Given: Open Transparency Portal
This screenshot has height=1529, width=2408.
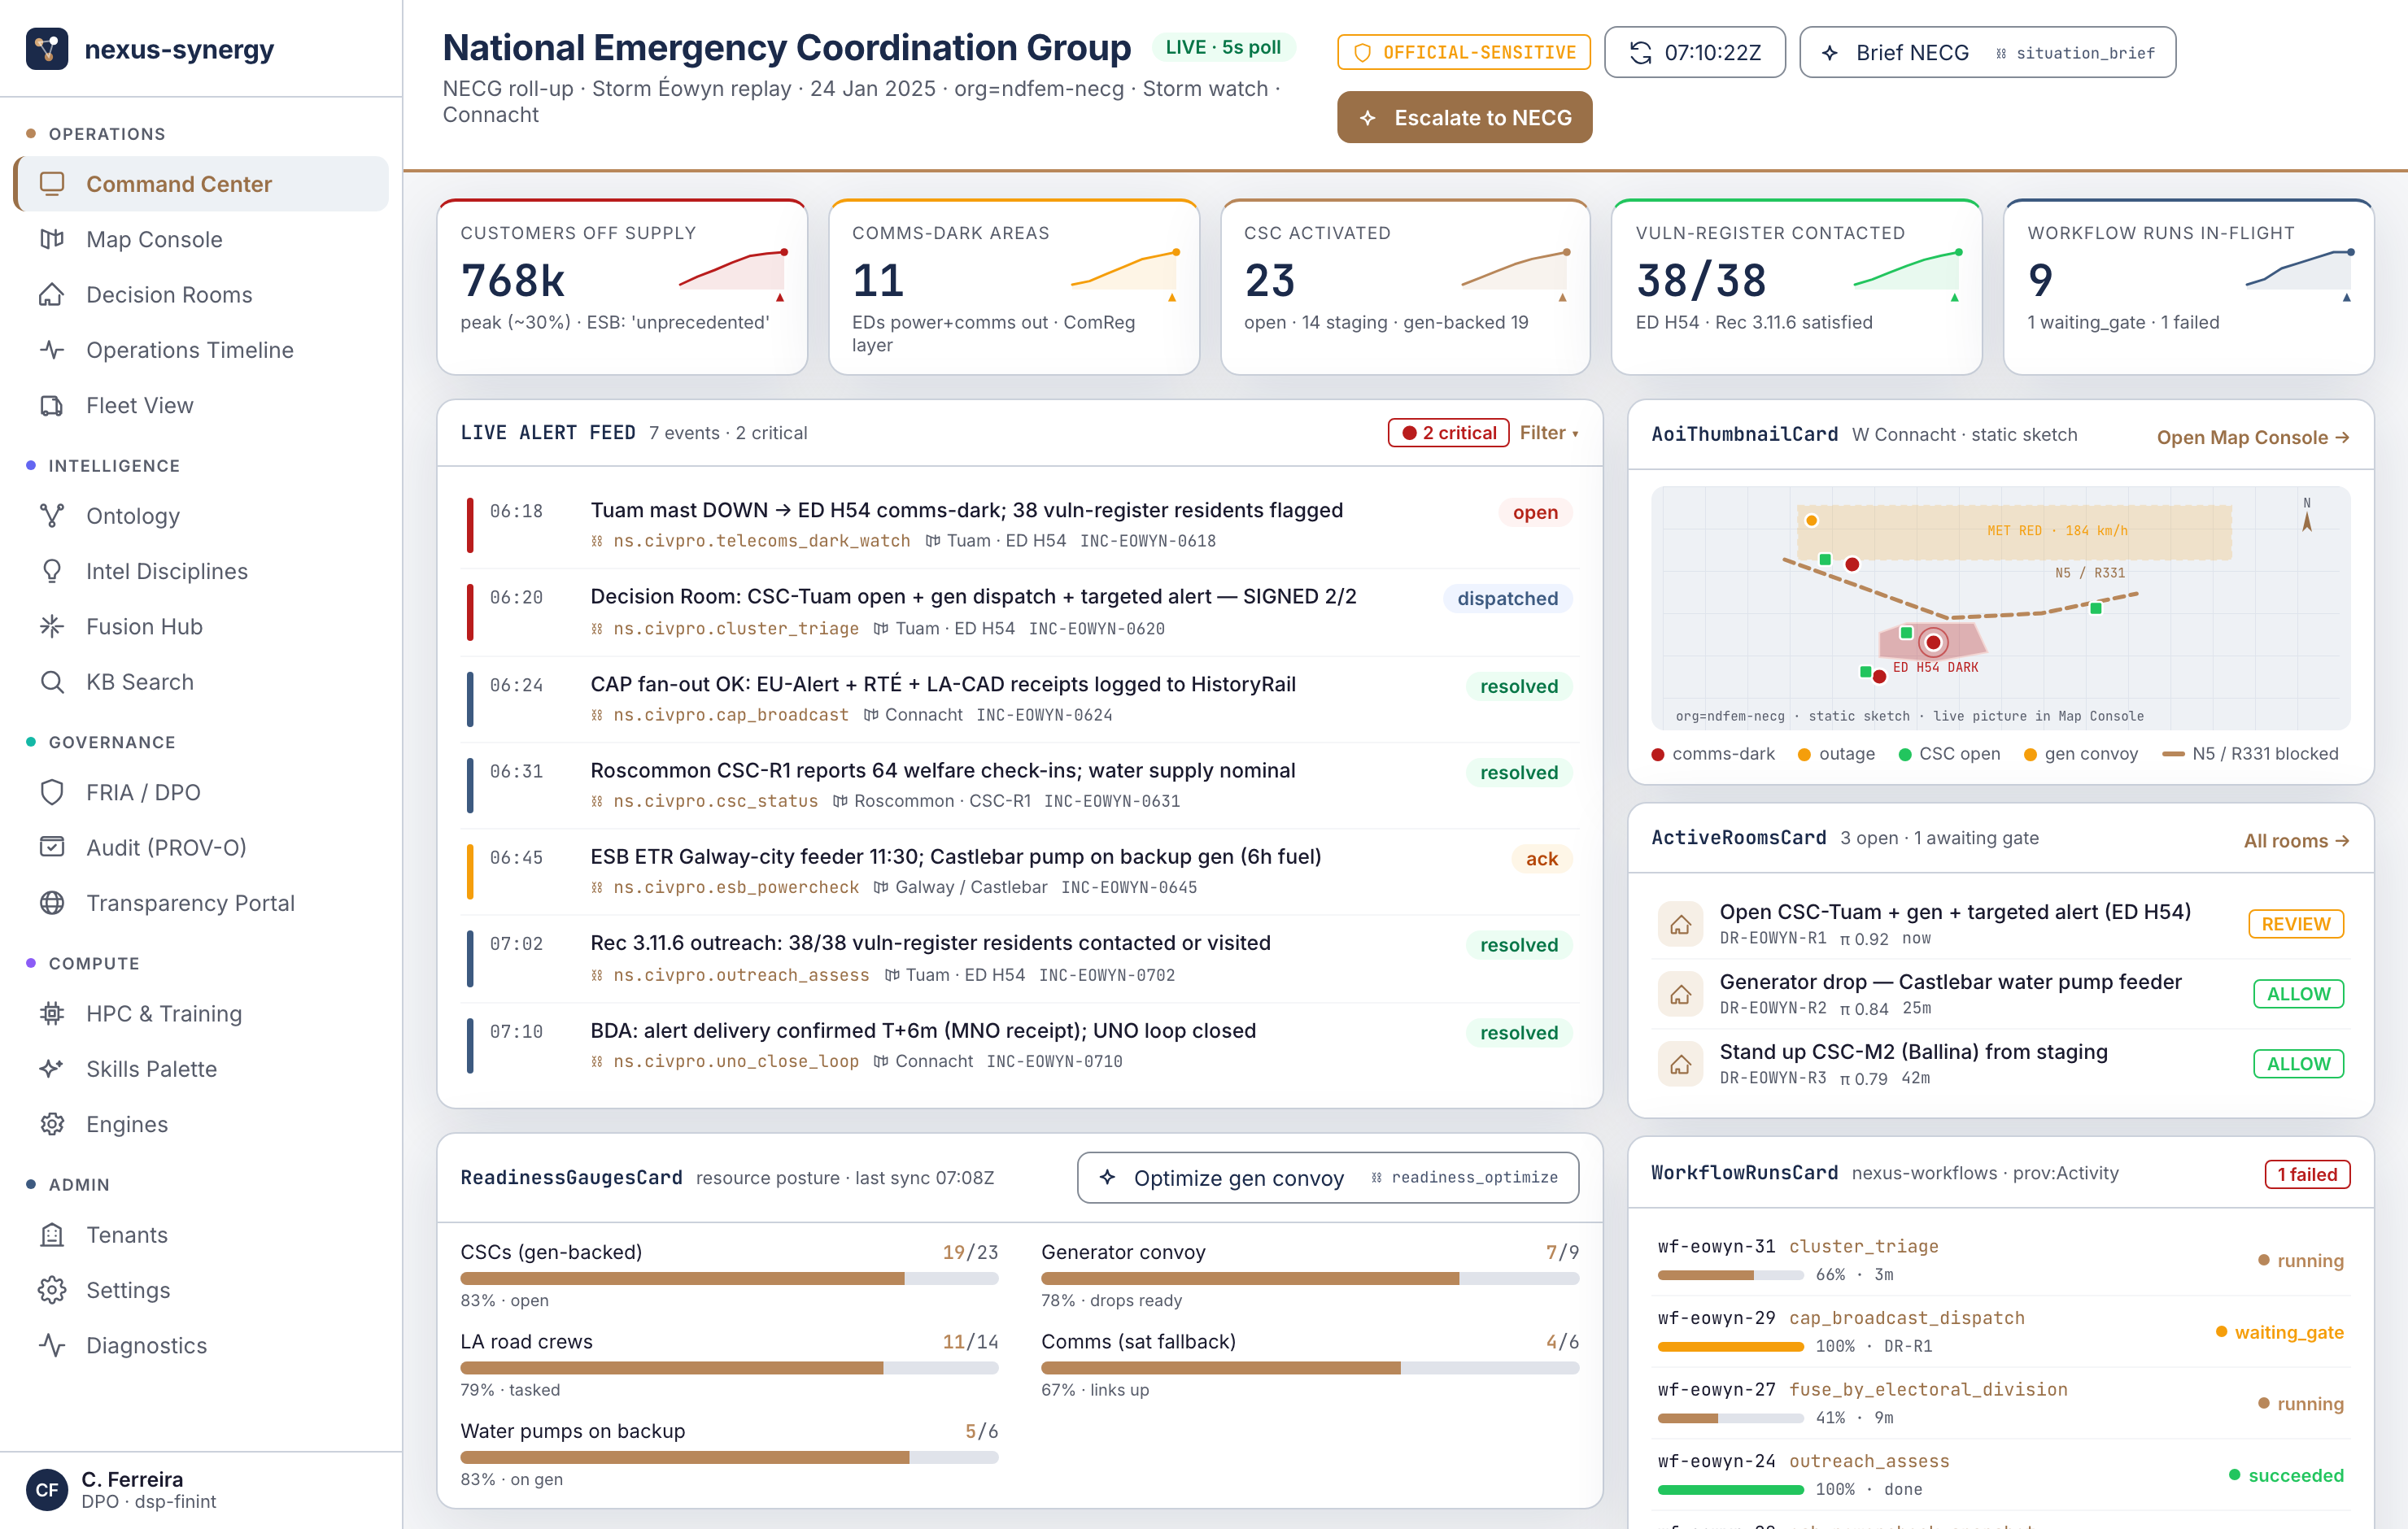Looking at the screenshot, I should tap(201, 903).
